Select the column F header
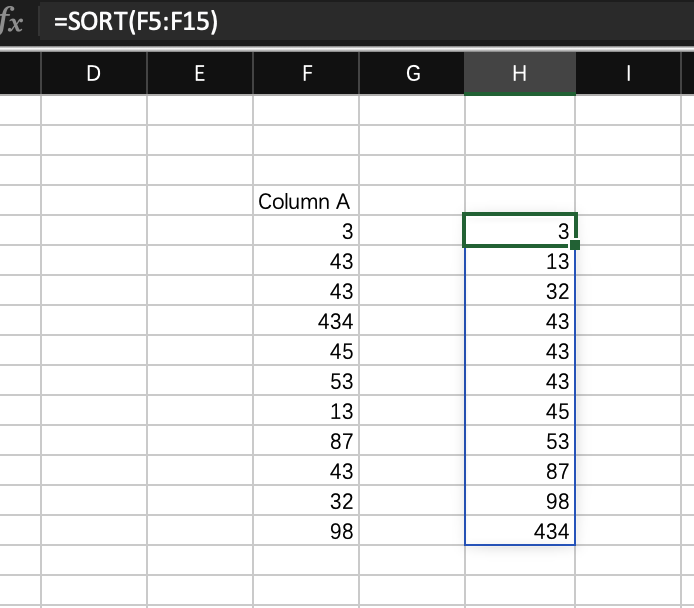The width and height of the screenshot is (694, 608). point(306,72)
